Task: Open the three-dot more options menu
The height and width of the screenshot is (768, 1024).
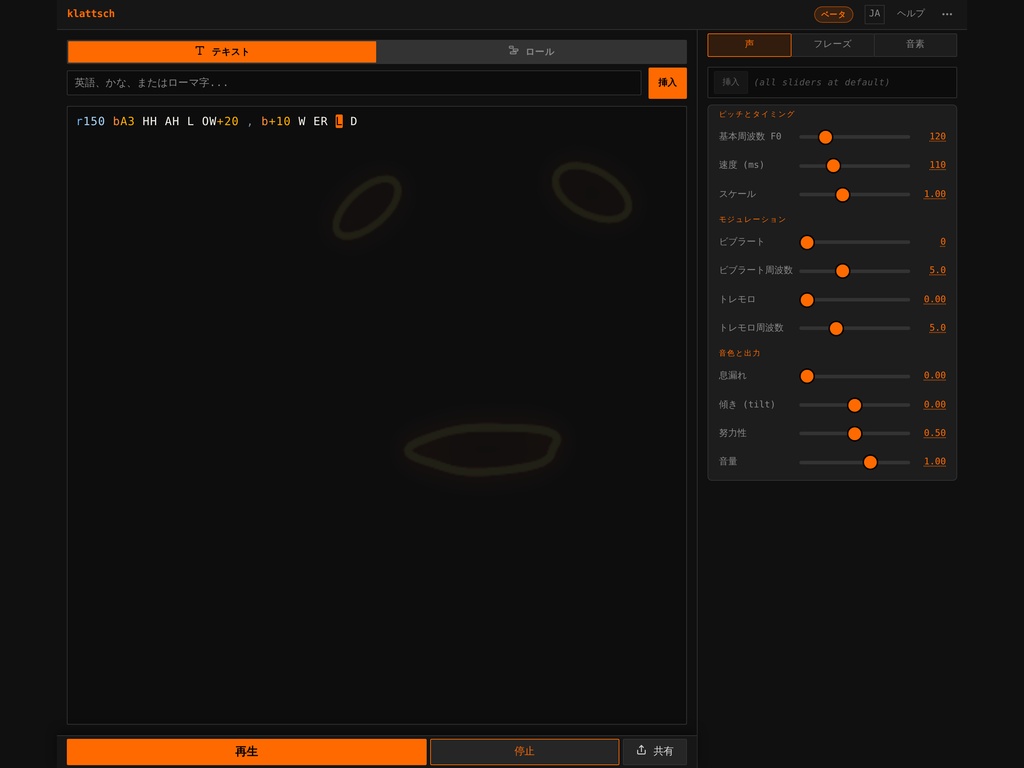Action: [x=946, y=14]
